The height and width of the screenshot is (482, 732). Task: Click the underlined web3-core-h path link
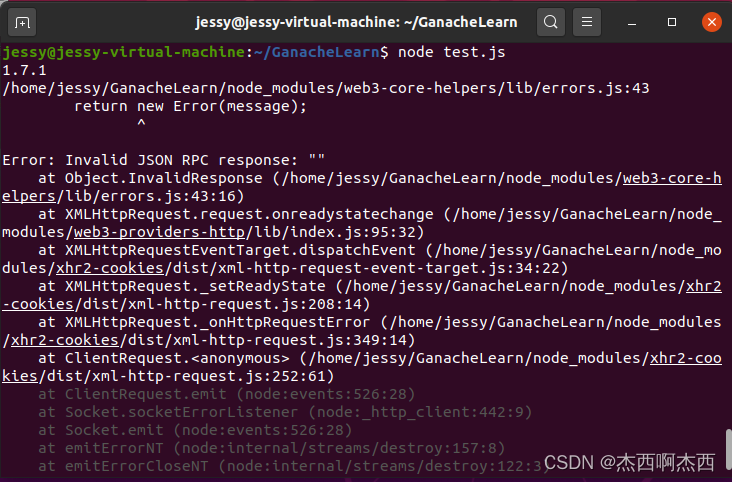(x=672, y=178)
